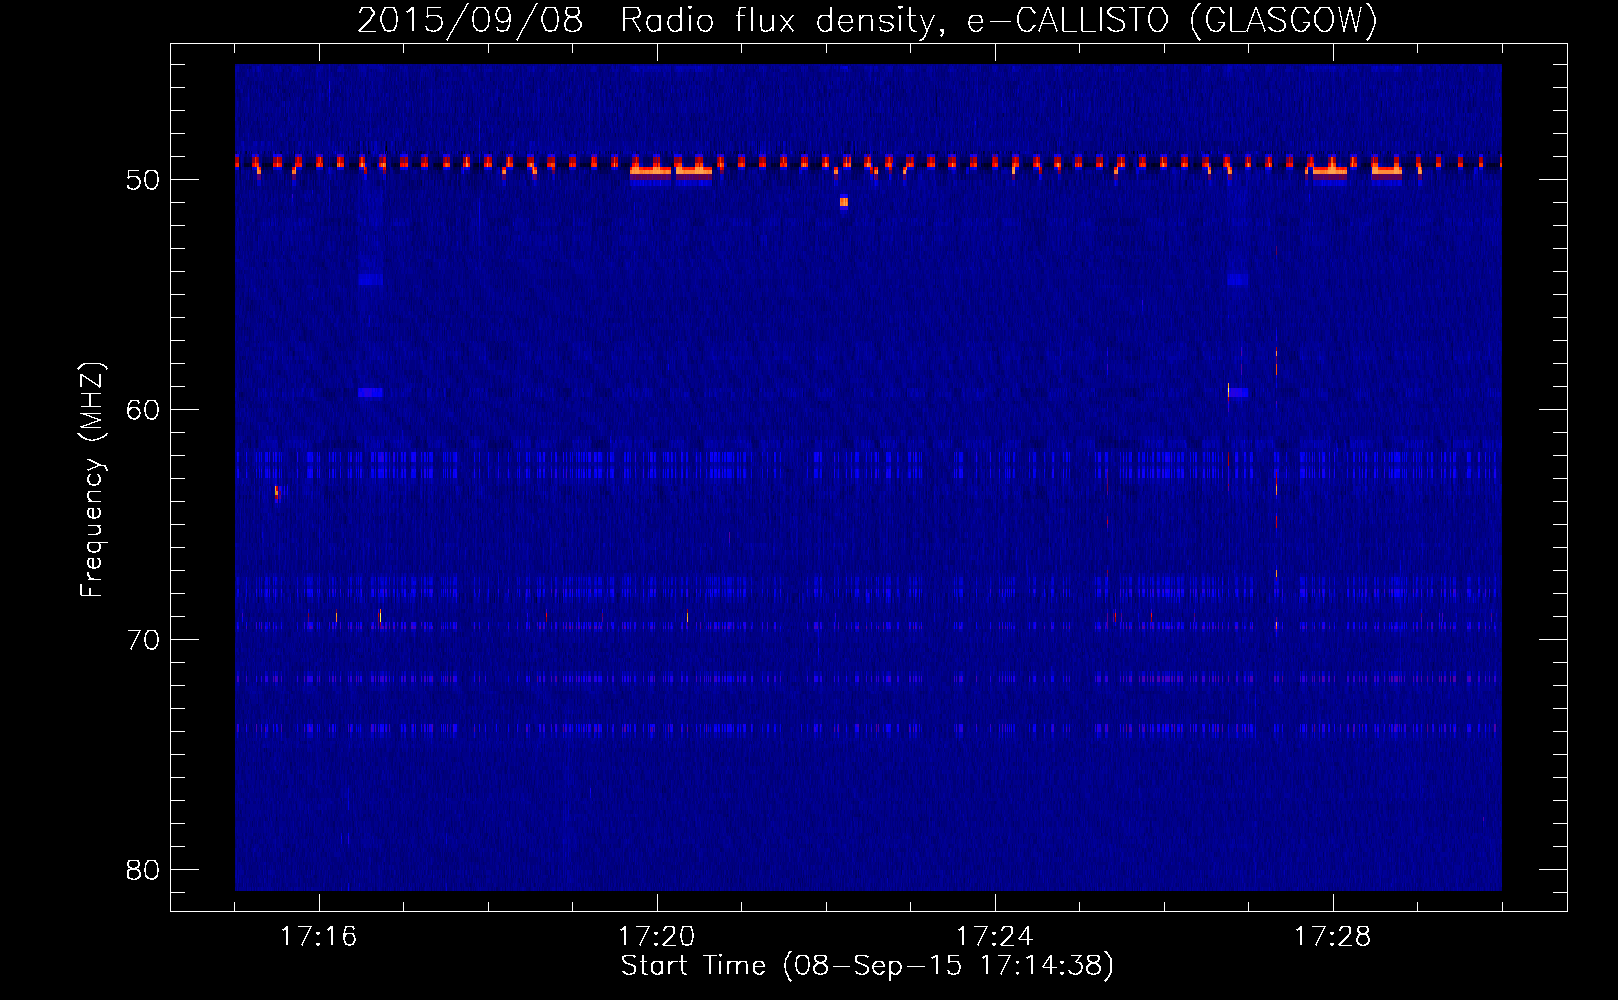This screenshot has height=1000, width=1618.
Task: Click the plot title text "2015/09/08 Radio flux density, e-CALLISTO (GLASGOW)"
Action: pyautogui.click(x=867, y=20)
